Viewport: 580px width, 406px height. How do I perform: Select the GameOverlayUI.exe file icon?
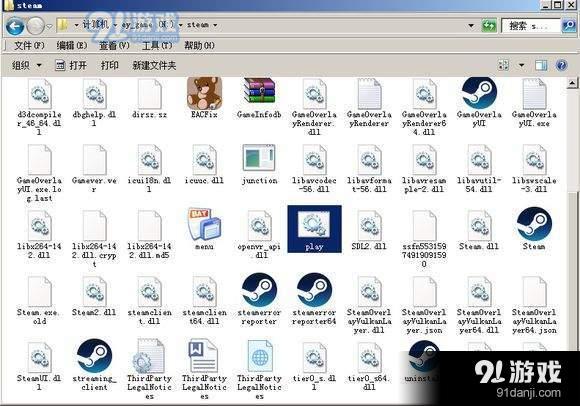534,94
